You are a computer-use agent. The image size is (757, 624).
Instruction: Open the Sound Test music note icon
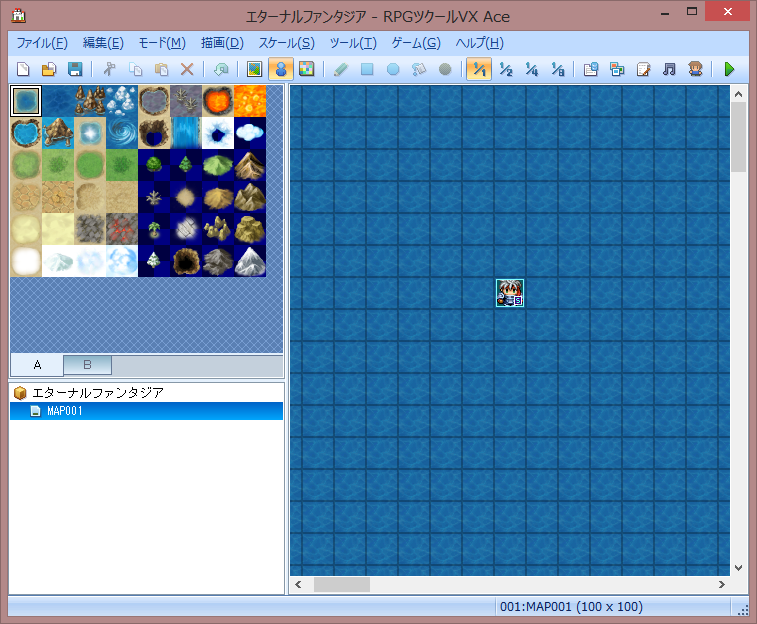point(669,69)
